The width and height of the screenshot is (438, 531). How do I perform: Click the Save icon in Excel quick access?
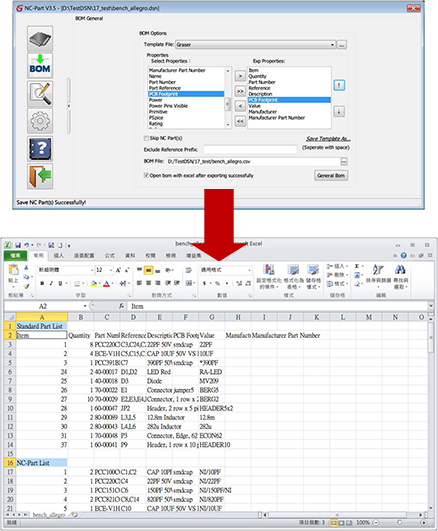(18, 245)
